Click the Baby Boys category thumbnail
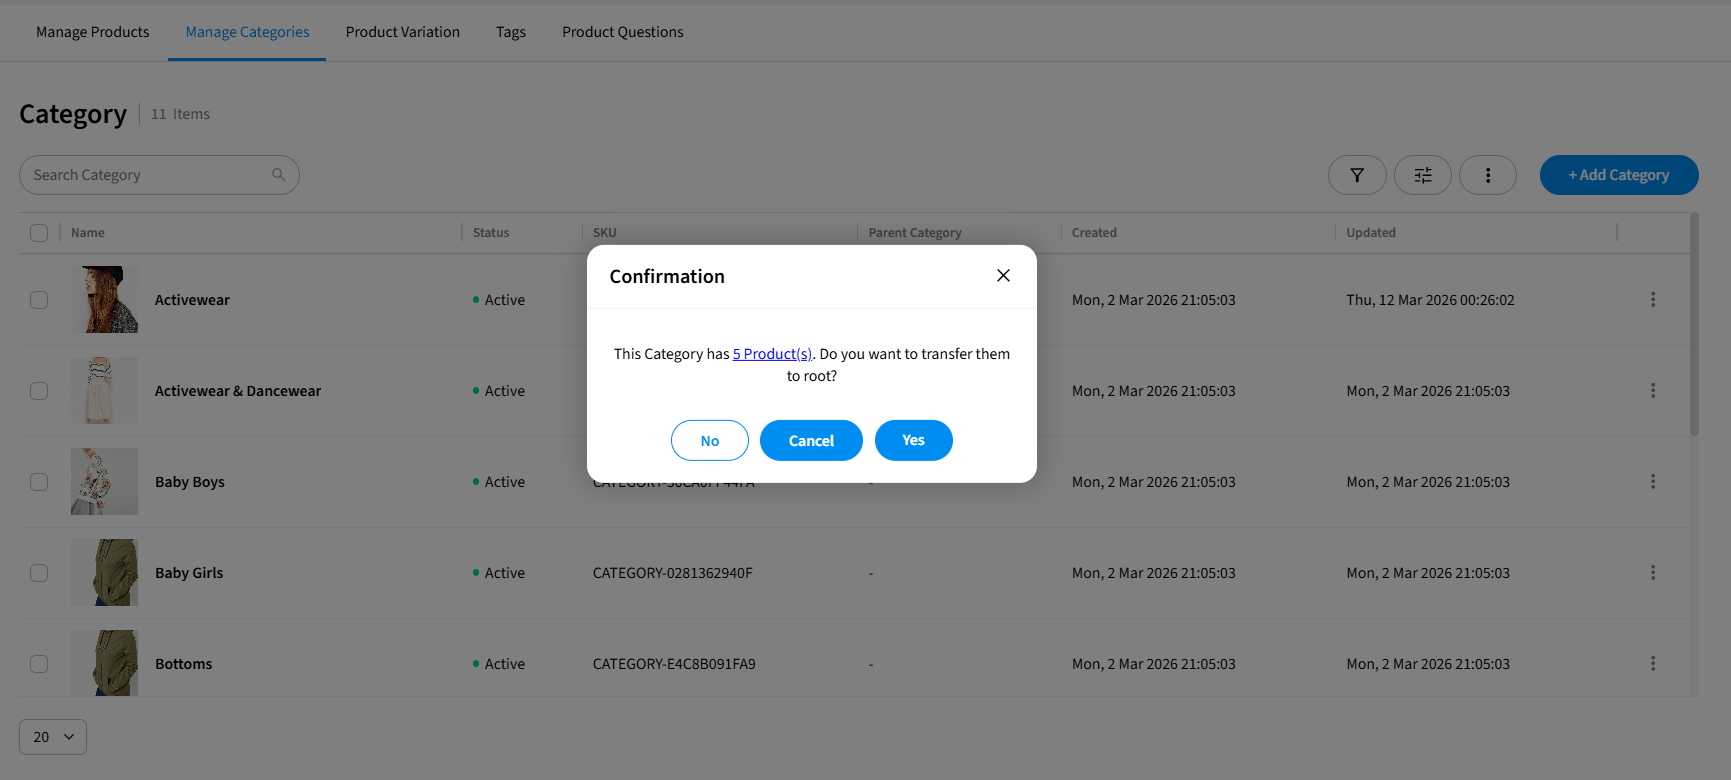The width and height of the screenshot is (1731, 780). [104, 482]
